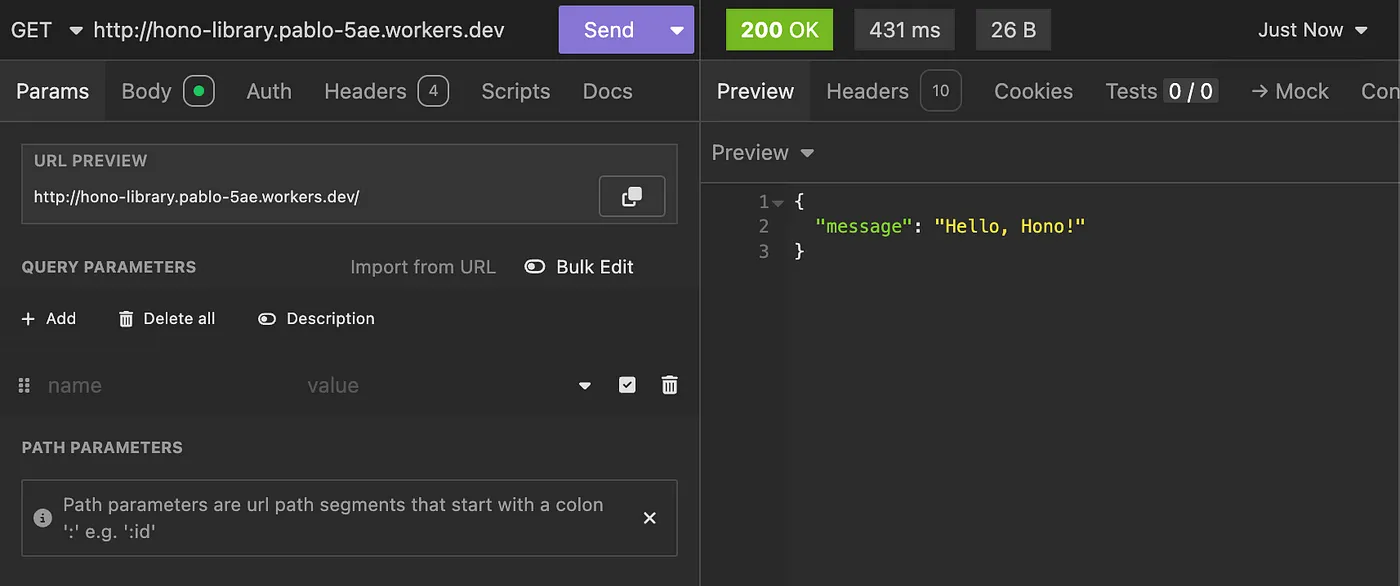Click the 431 ms response time
This screenshot has height=586, width=1400.
pyautogui.click(x=905, y=30)
